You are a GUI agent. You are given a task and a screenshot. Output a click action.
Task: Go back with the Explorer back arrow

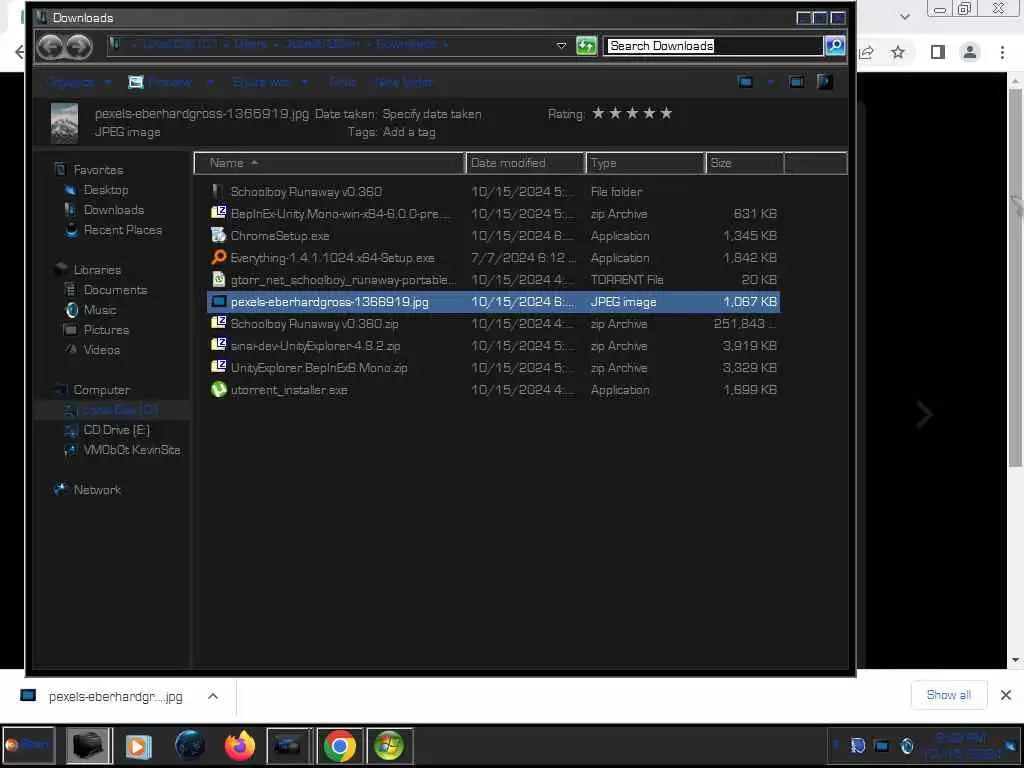point(50,46)
